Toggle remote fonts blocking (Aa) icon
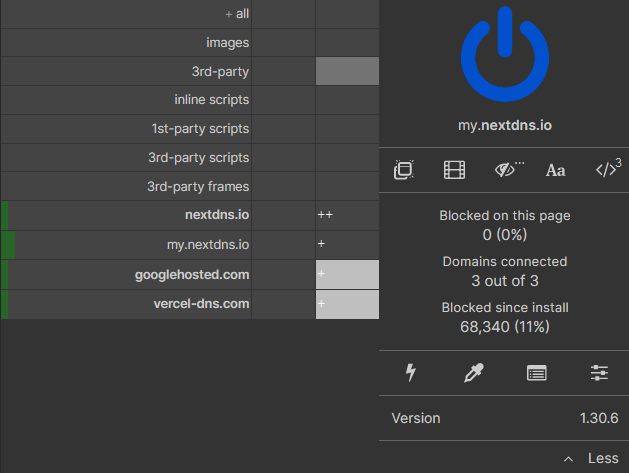Viewport: 629px width, 473px height. [x=556, y=170]
